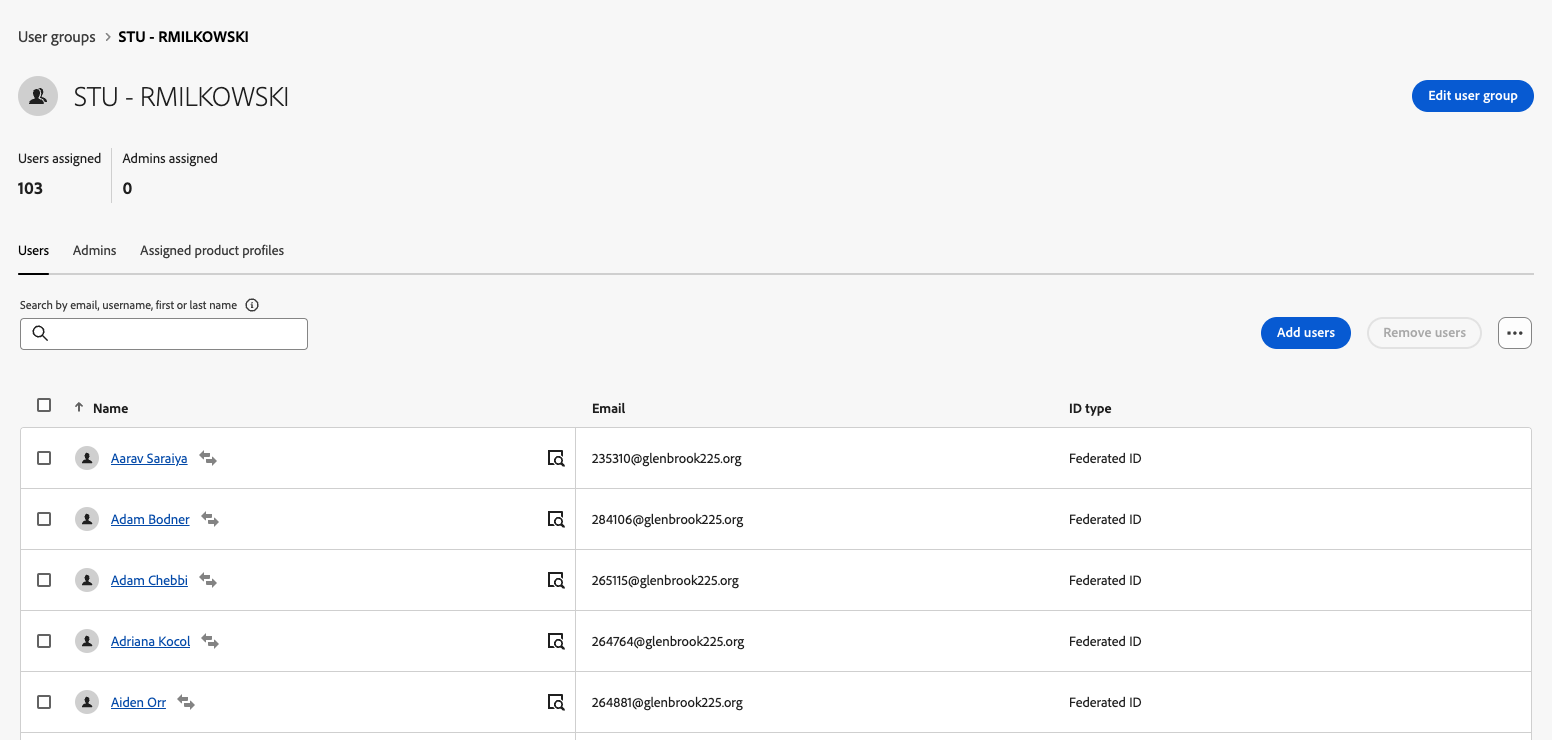Click sync arrows icon beside Adriana Kocol
The image size is (1552, 740).
tap(210, 641)
